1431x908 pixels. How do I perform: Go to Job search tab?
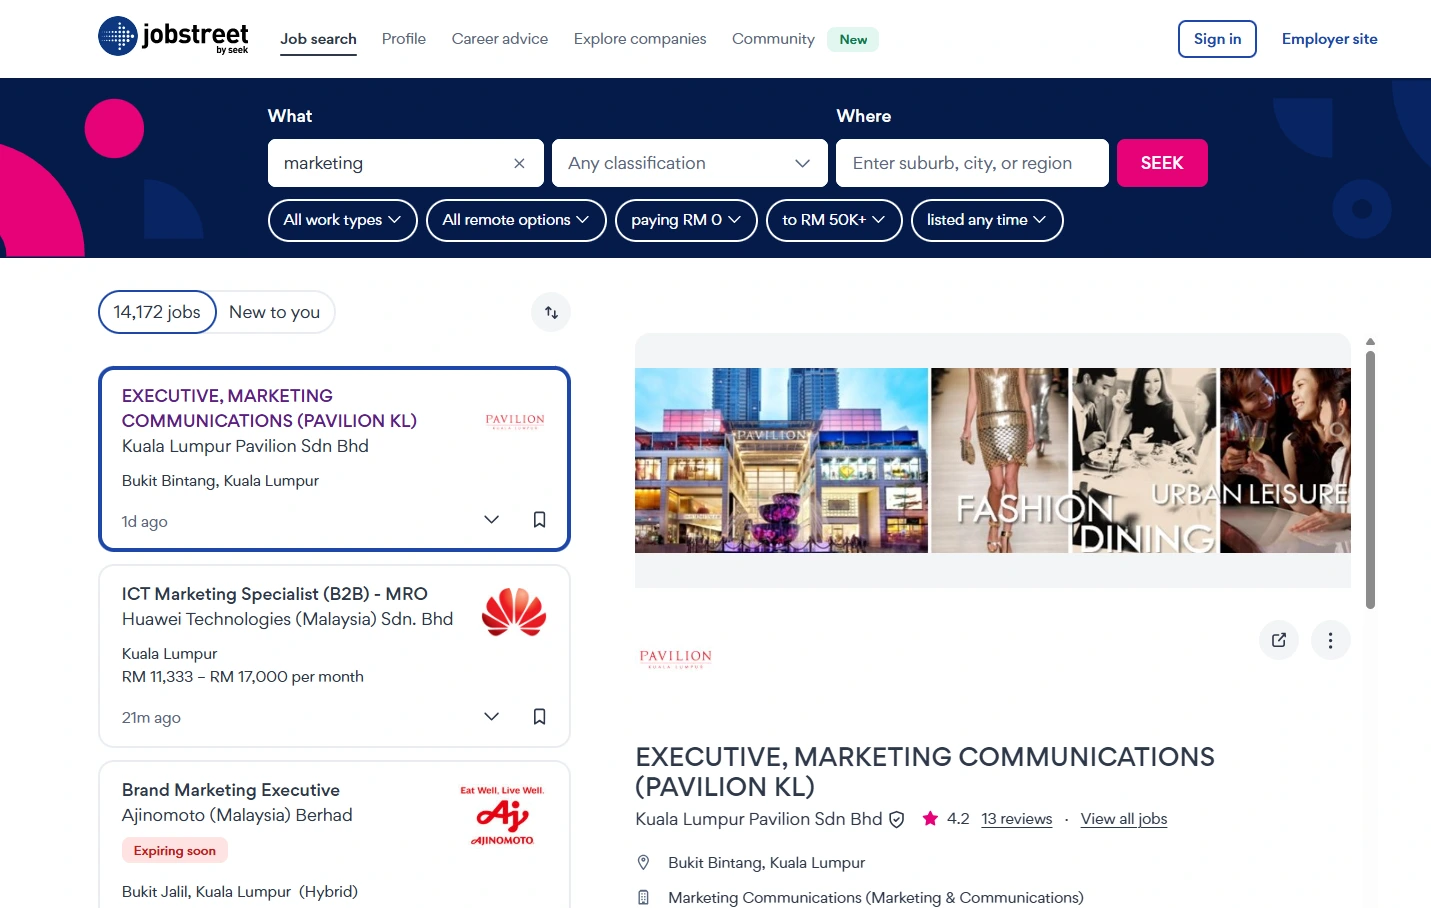[318, 39]
